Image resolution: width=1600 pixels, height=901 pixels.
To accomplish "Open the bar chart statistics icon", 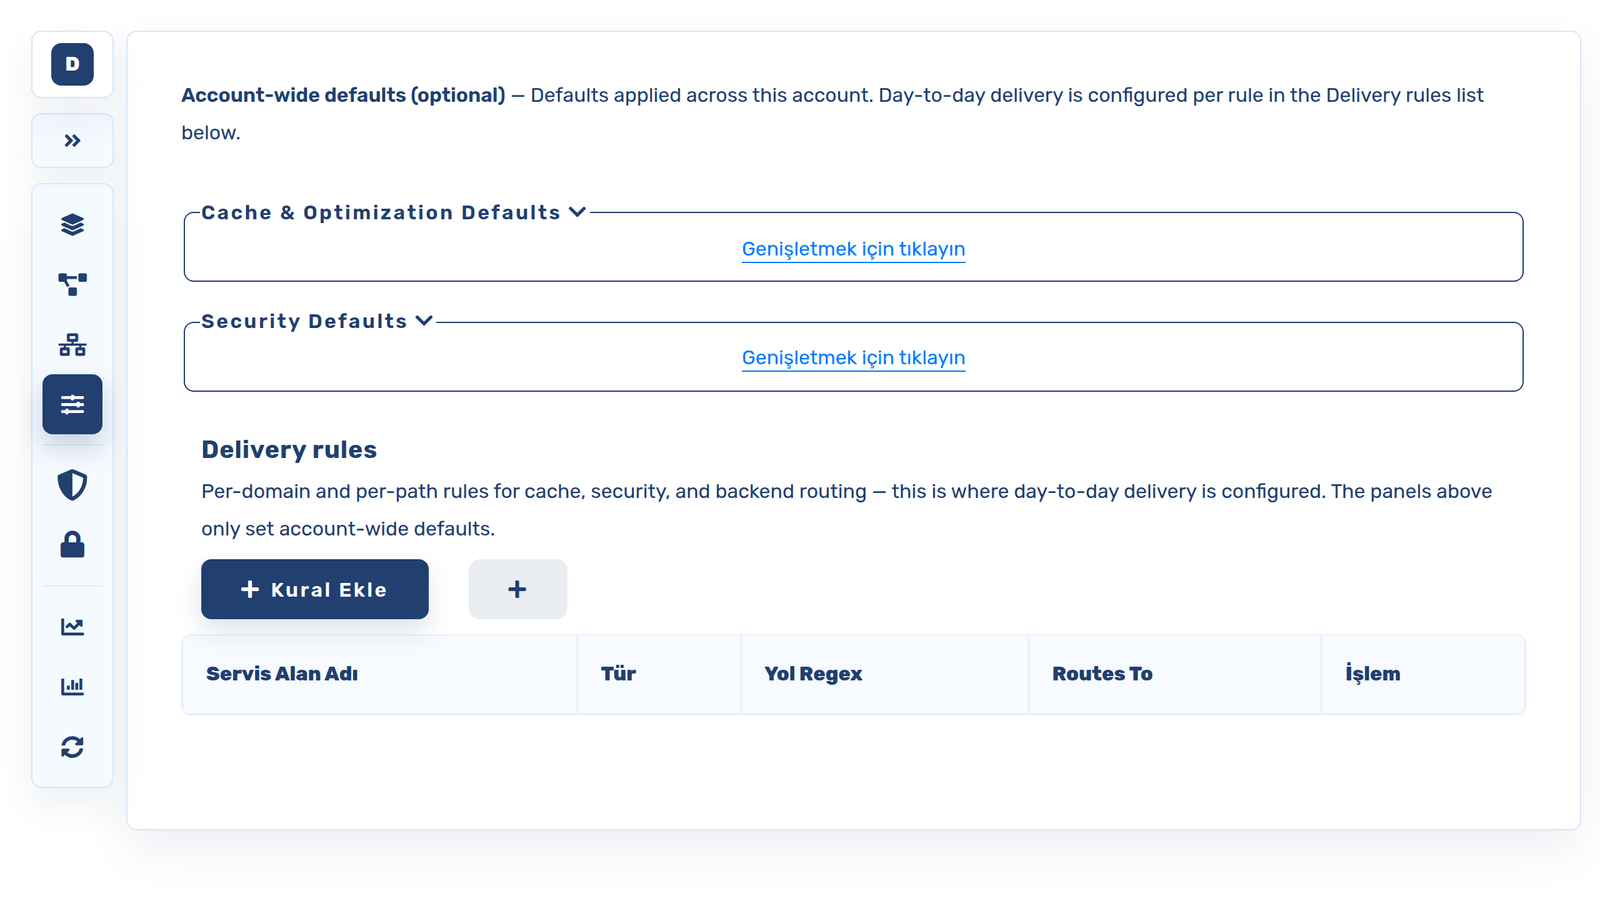I will click(72, 687).
